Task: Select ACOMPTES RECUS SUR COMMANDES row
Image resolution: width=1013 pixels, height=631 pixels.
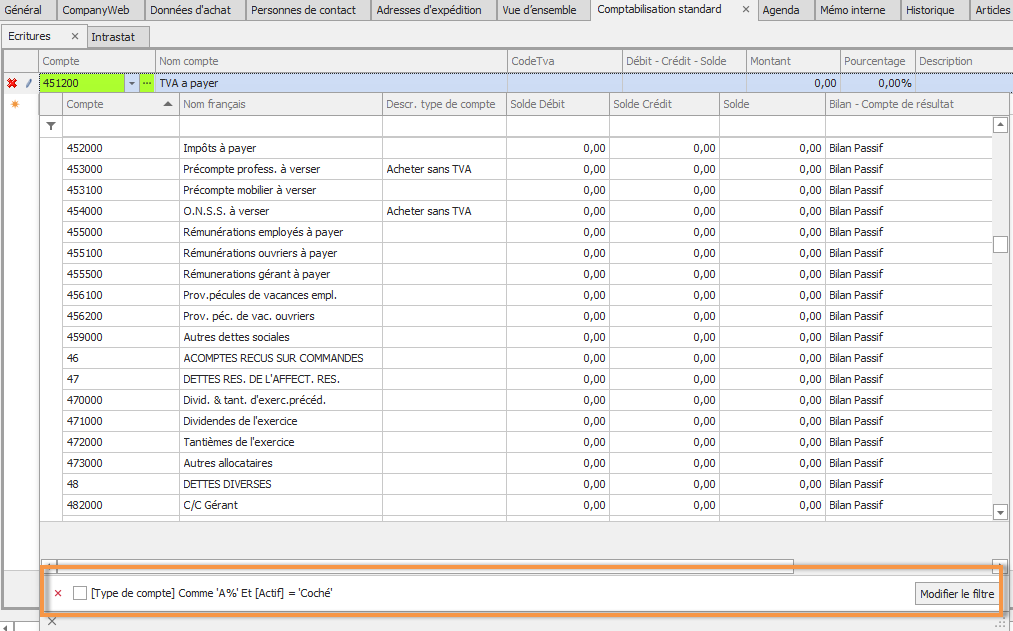Action: tap(527, 358)
